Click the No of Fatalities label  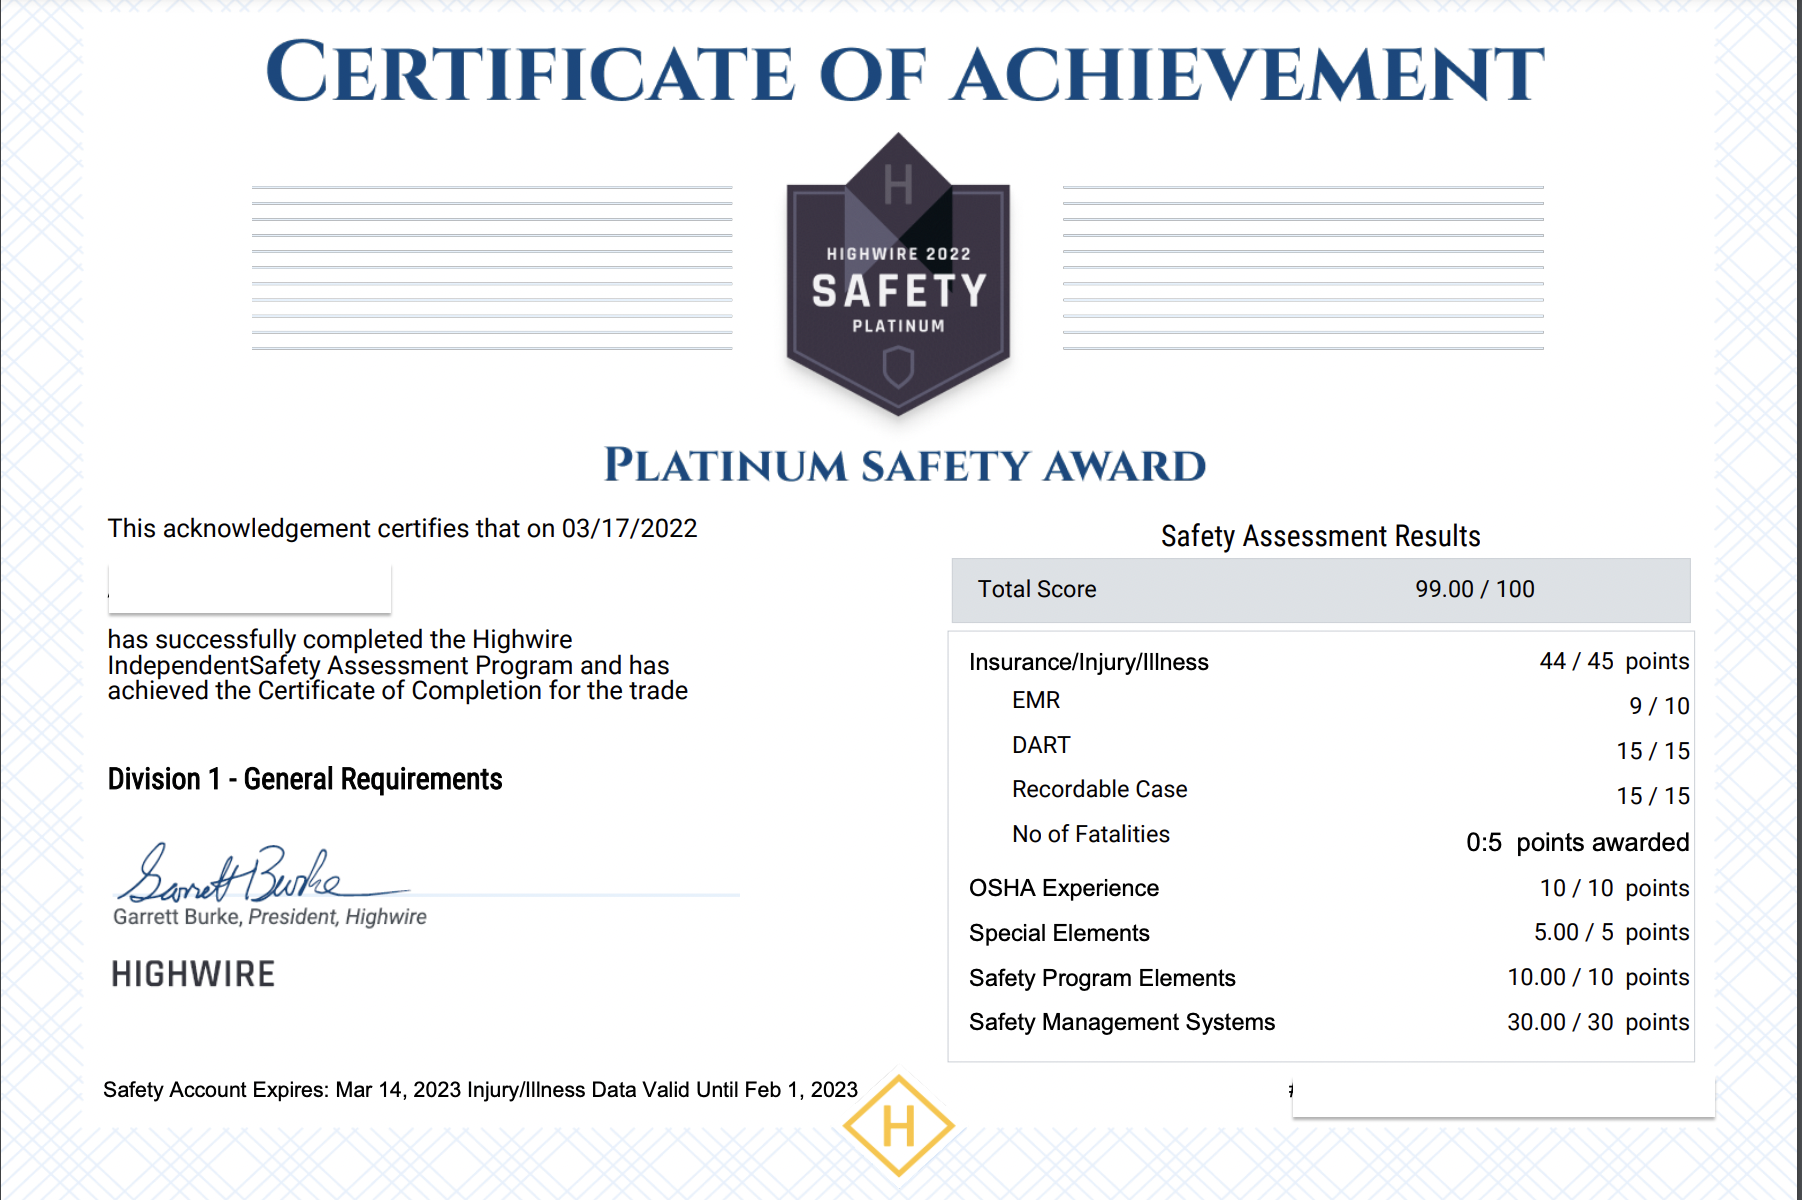(x=1091, y=834)
